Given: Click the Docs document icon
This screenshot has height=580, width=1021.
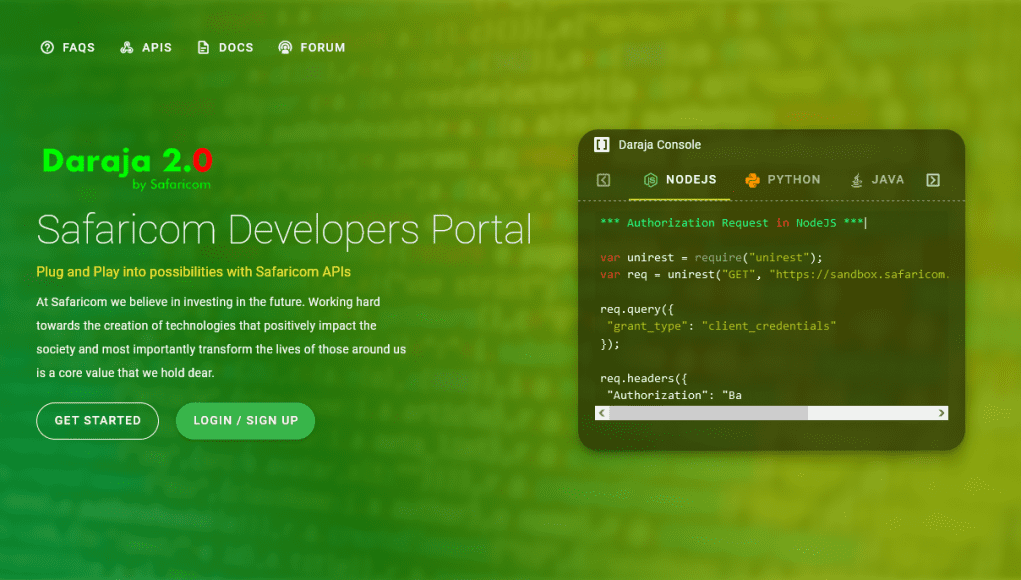Looking at the screenshot, I should (x=203, y=48).
